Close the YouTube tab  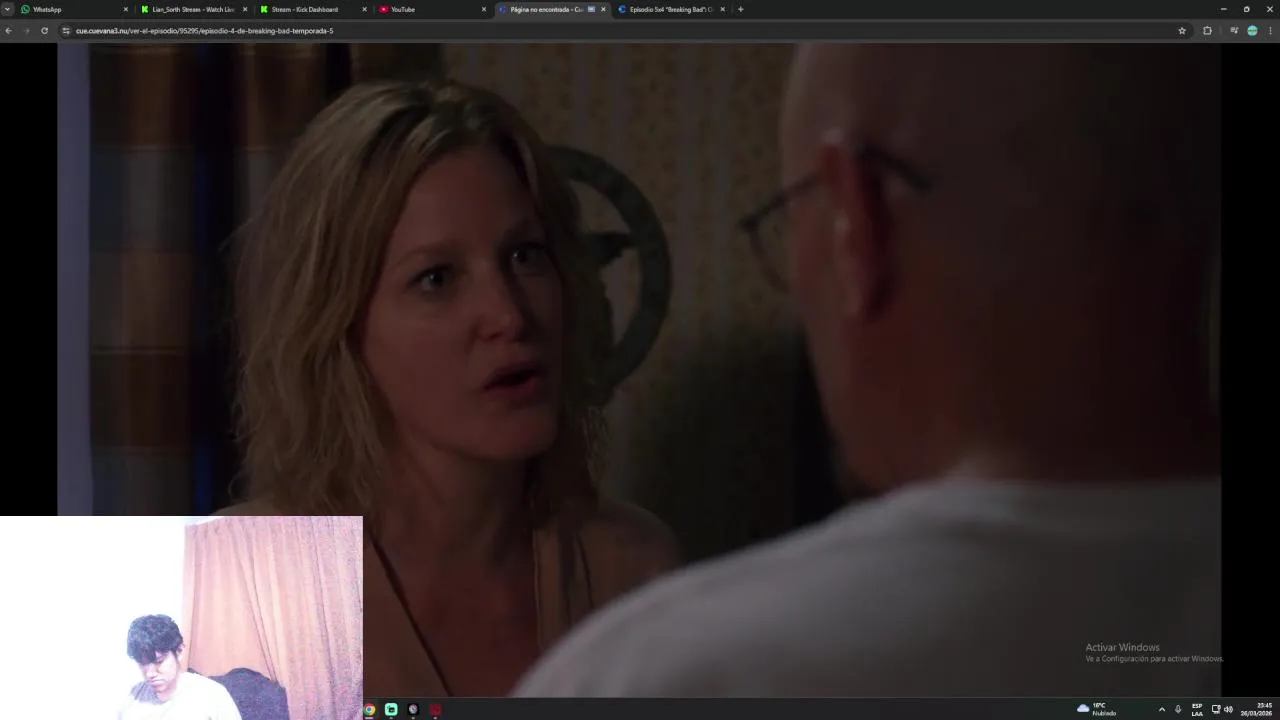[484, 9]
